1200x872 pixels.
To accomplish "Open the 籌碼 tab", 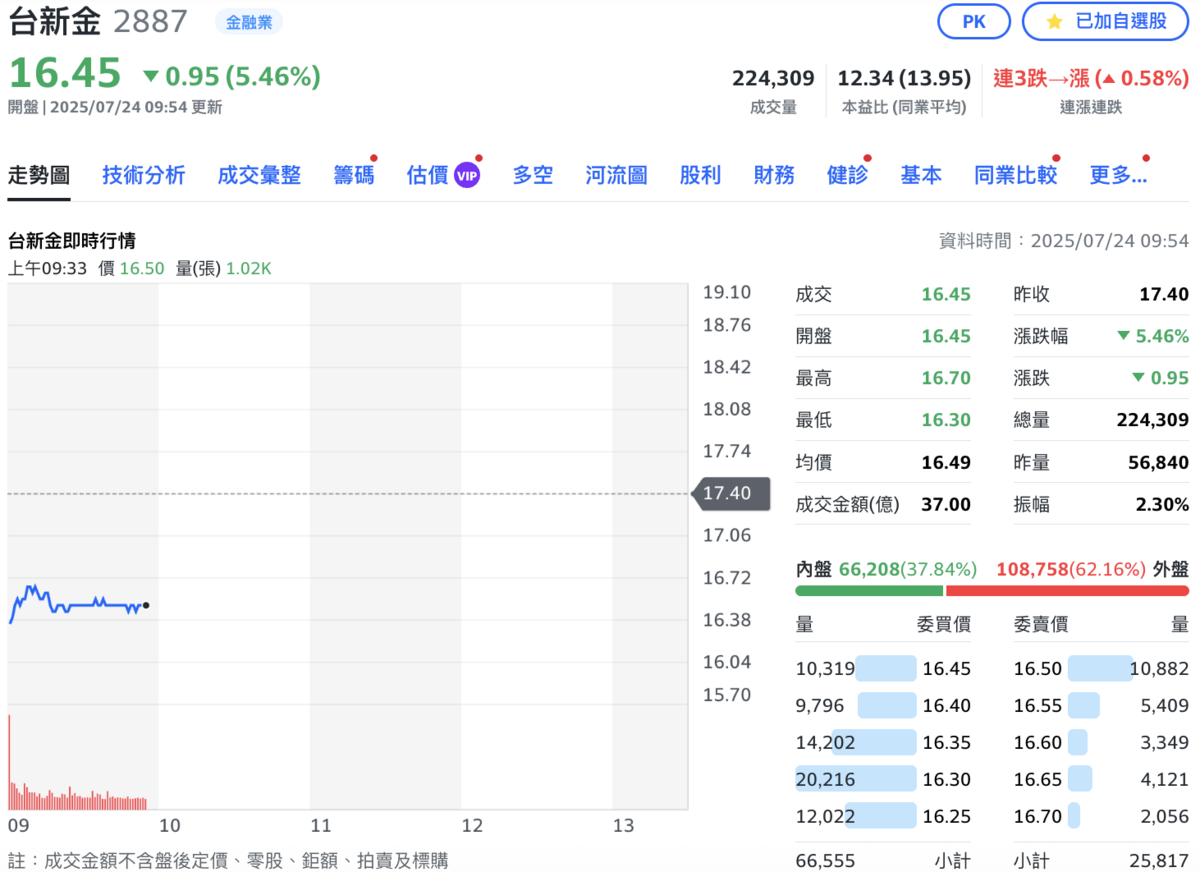I will point(354,175).
